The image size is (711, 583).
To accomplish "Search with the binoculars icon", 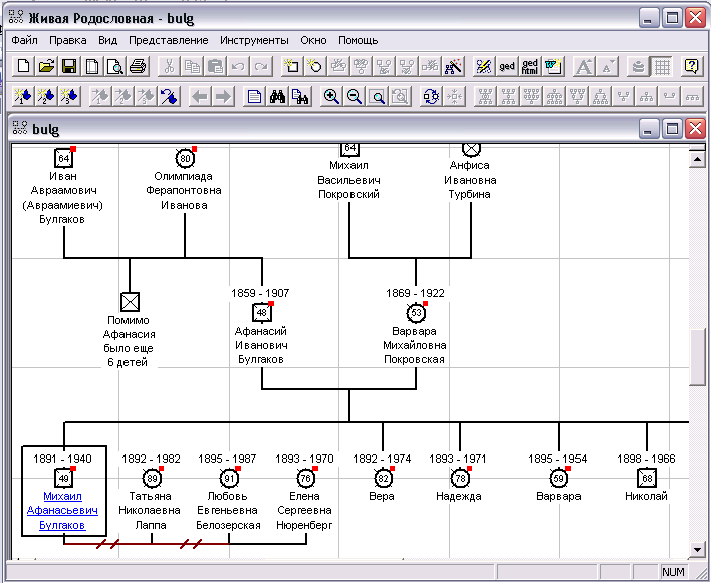I will coord(277,97).
